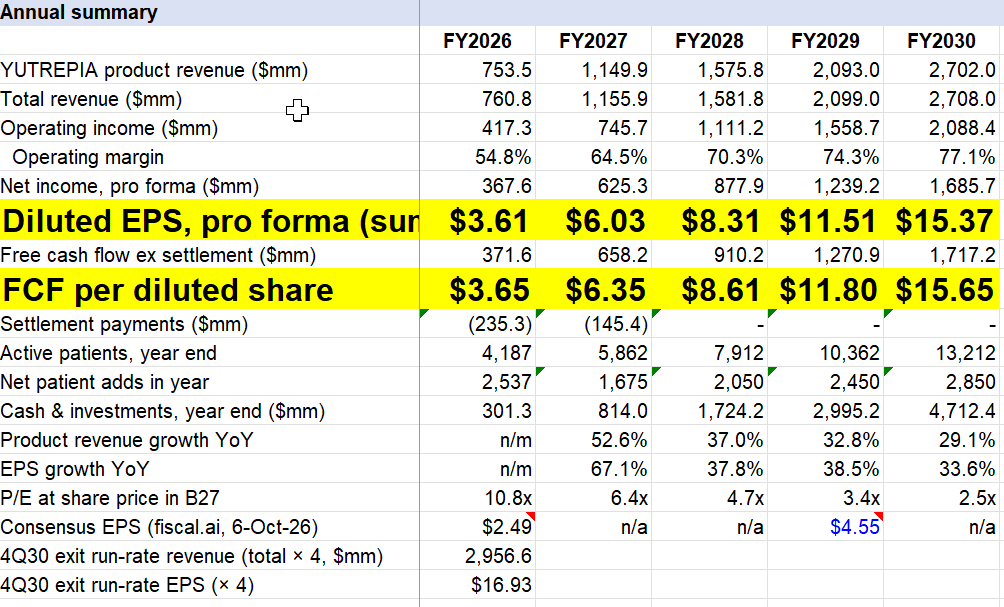Select Cash & investments, year end label
This screenshot has width=1004, height=607.
coord(209,410)
